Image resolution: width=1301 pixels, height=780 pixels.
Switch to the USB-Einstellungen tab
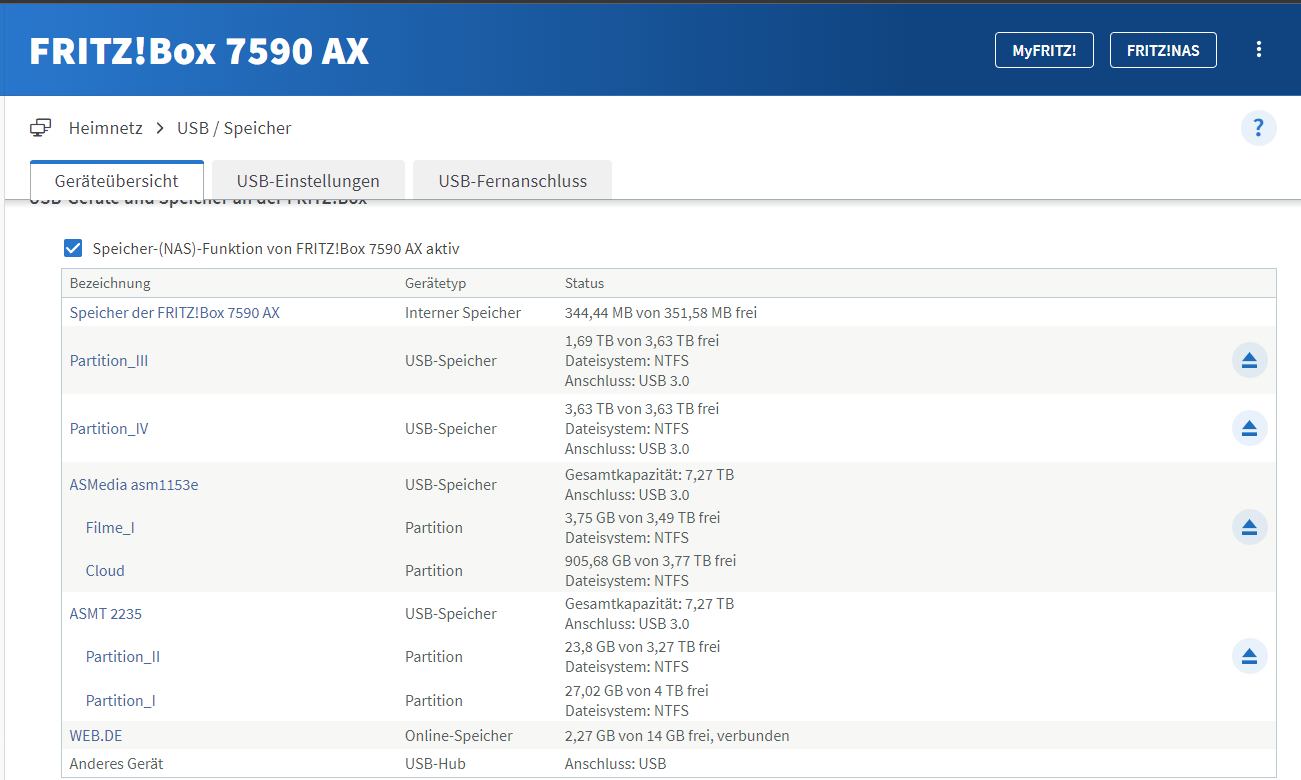click(308, 180)
